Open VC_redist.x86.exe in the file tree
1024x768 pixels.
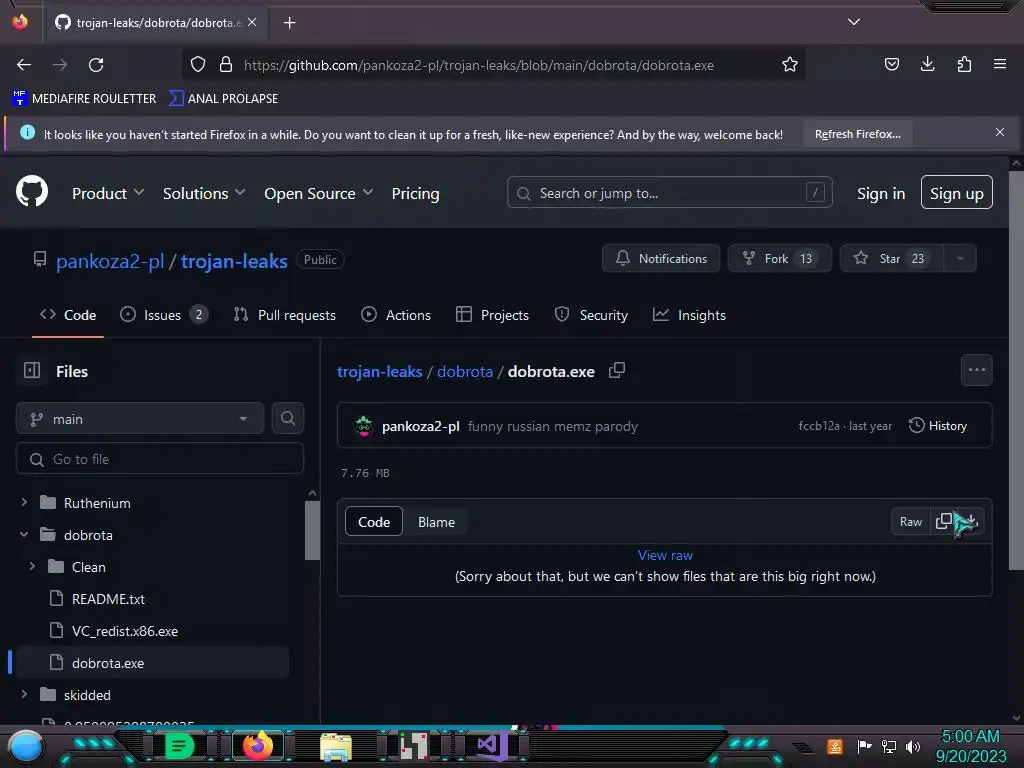[125, 631]
